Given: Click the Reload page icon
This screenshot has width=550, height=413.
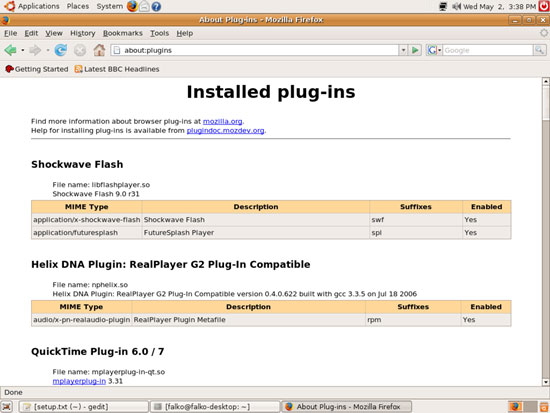Looking at the screenshot, I should (61, 50).
